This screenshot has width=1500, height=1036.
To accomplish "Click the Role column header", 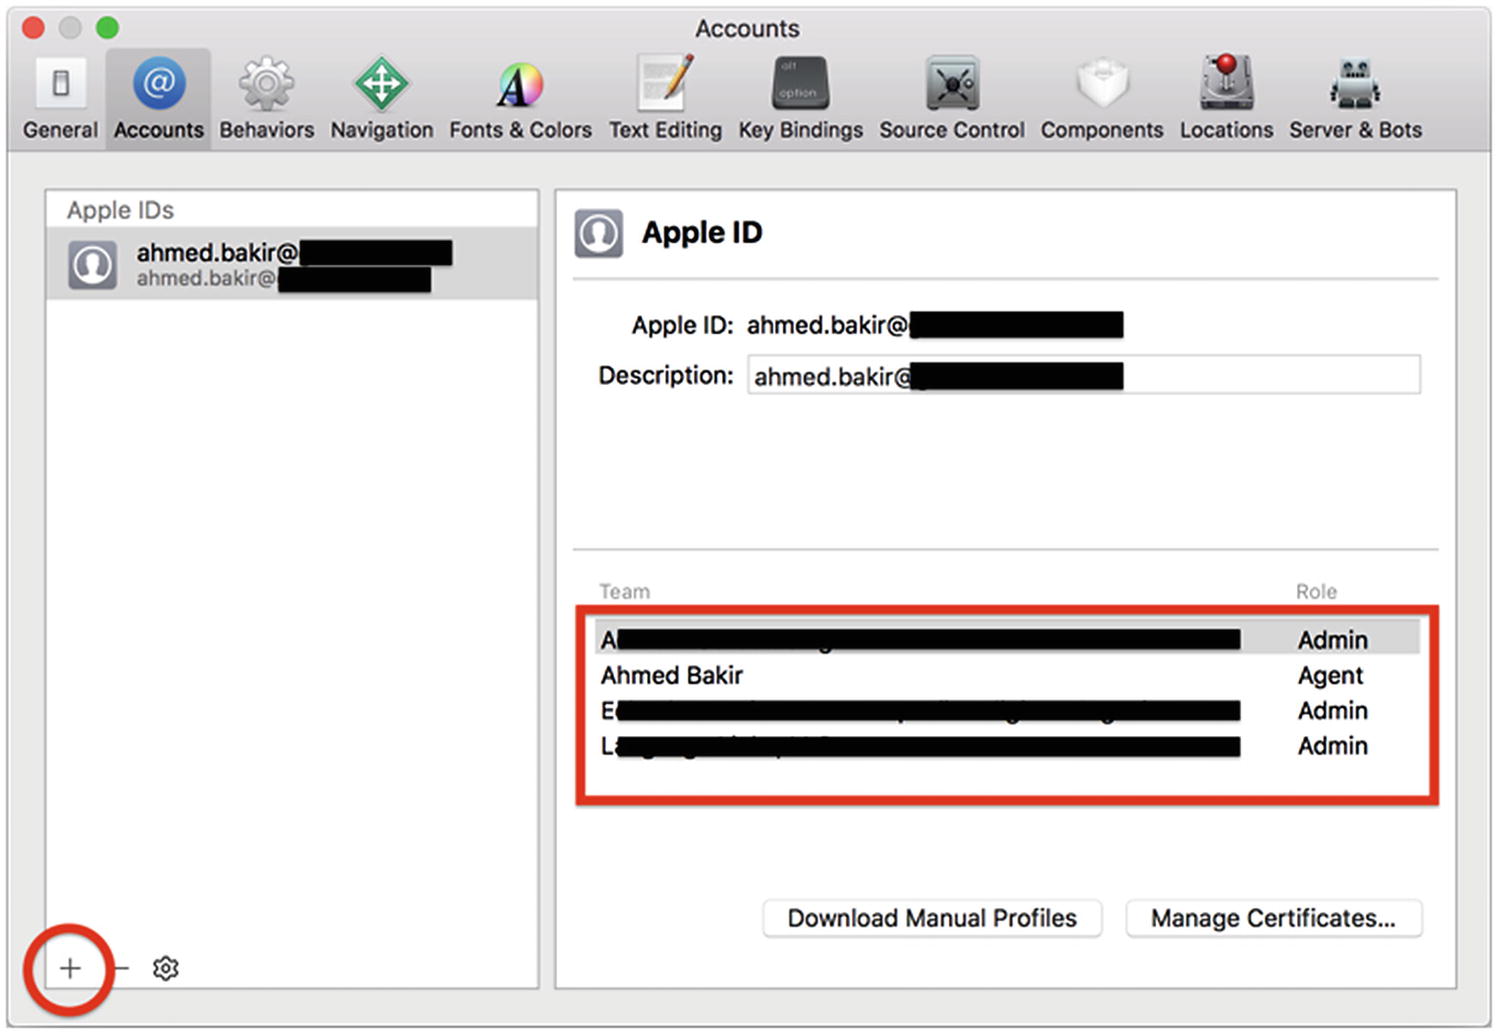I will (1316, 591).
